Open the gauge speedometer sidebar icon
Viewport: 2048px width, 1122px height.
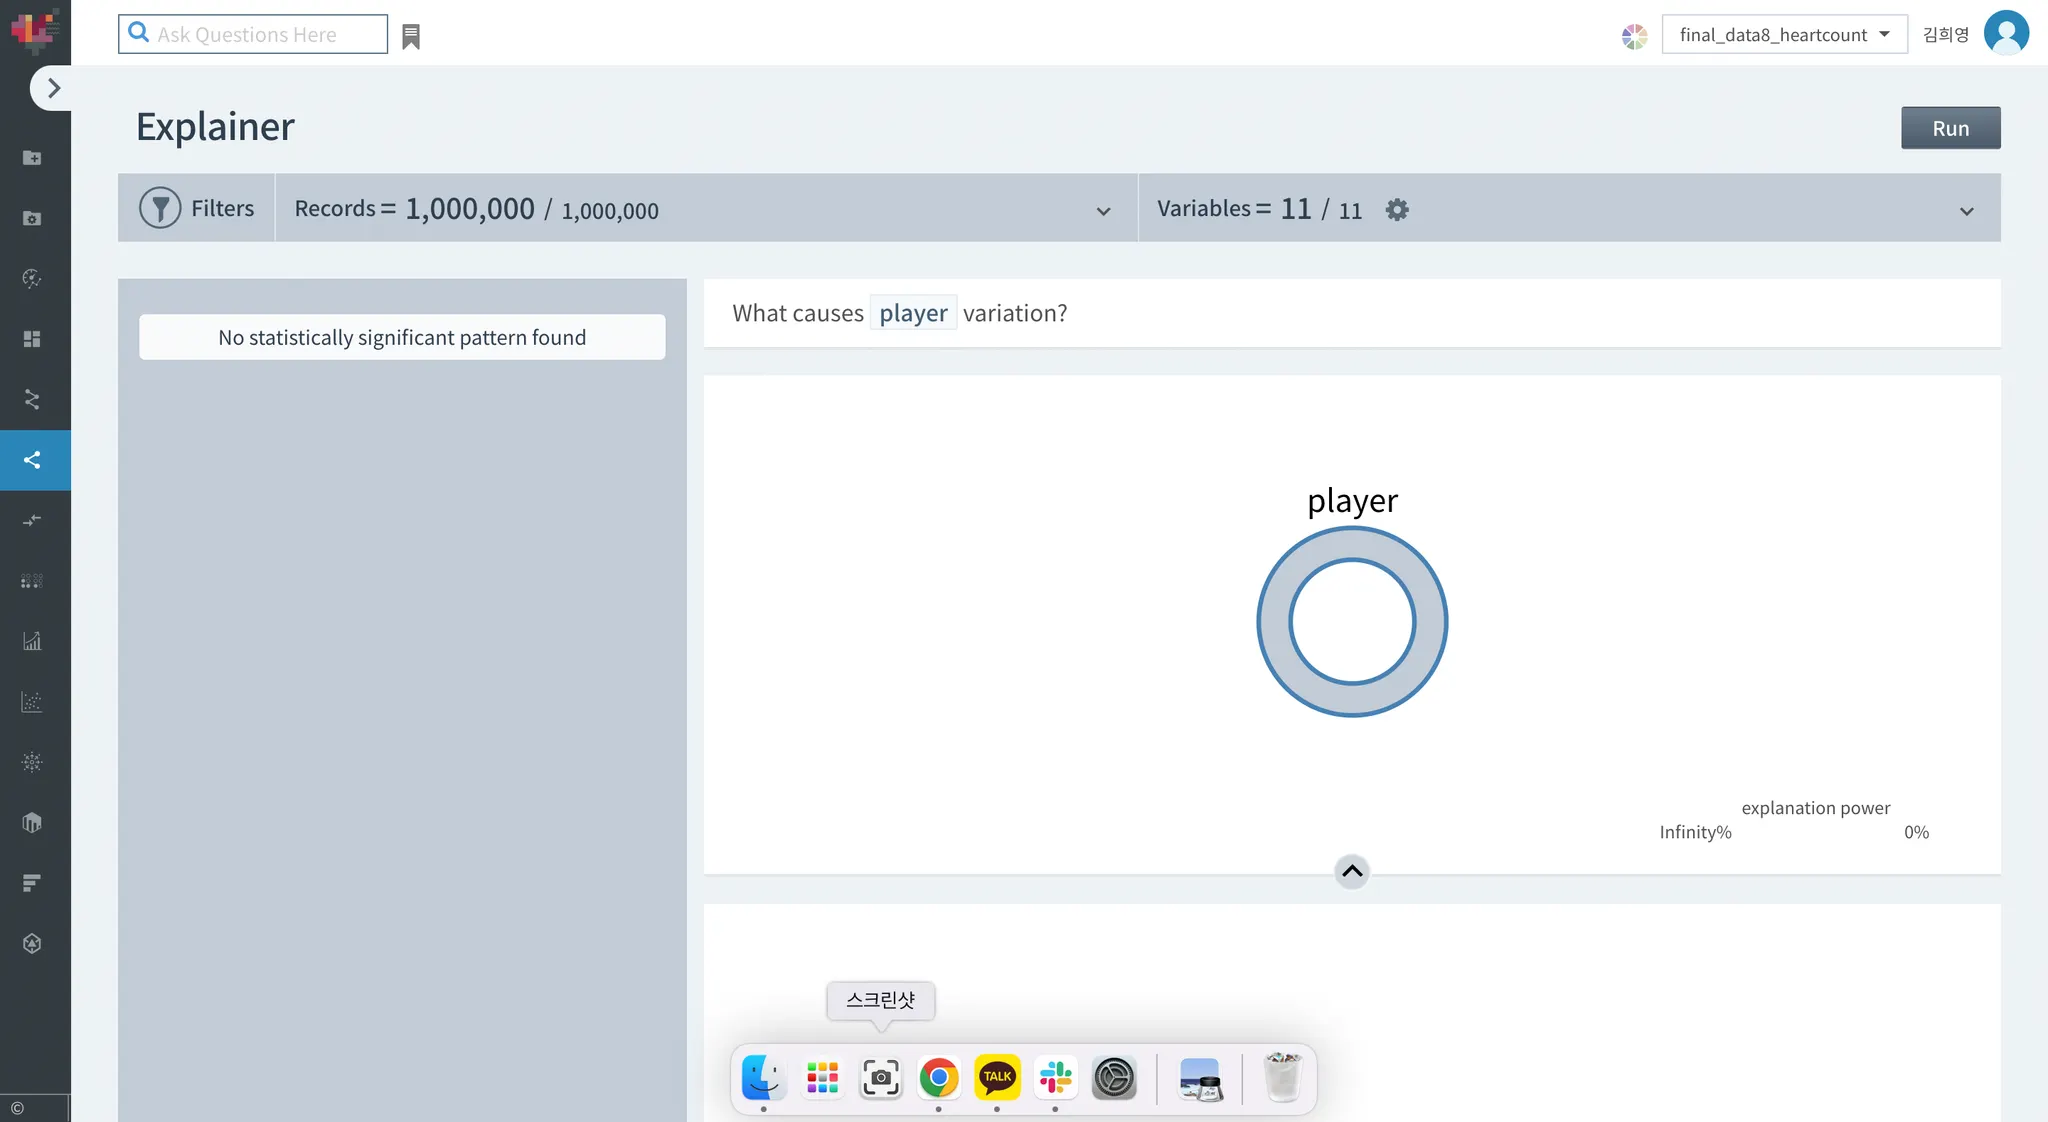point(32,279)
